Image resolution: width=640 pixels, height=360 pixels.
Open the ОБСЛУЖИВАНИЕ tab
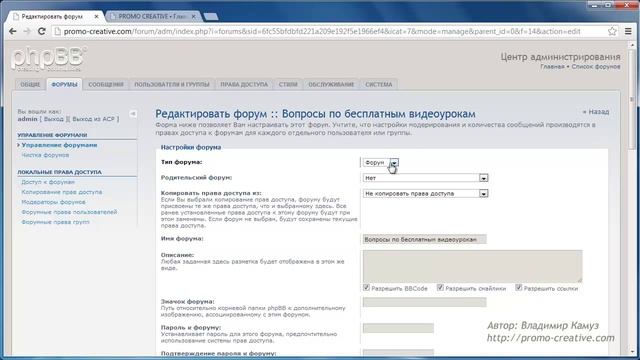pos(331,84)
